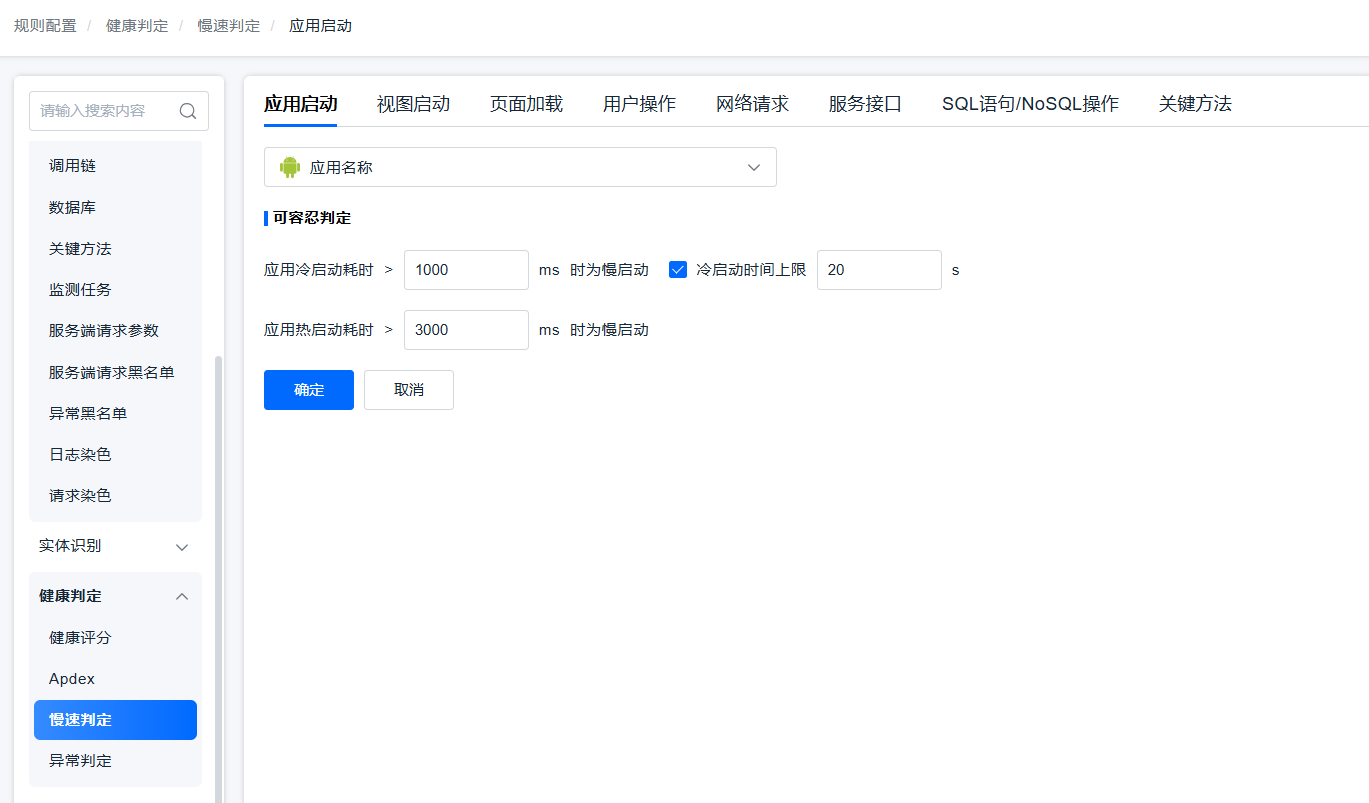Click the search magnifier icon in sidebar
Screen dimensions: 1369x803
[x=188, y=111]
